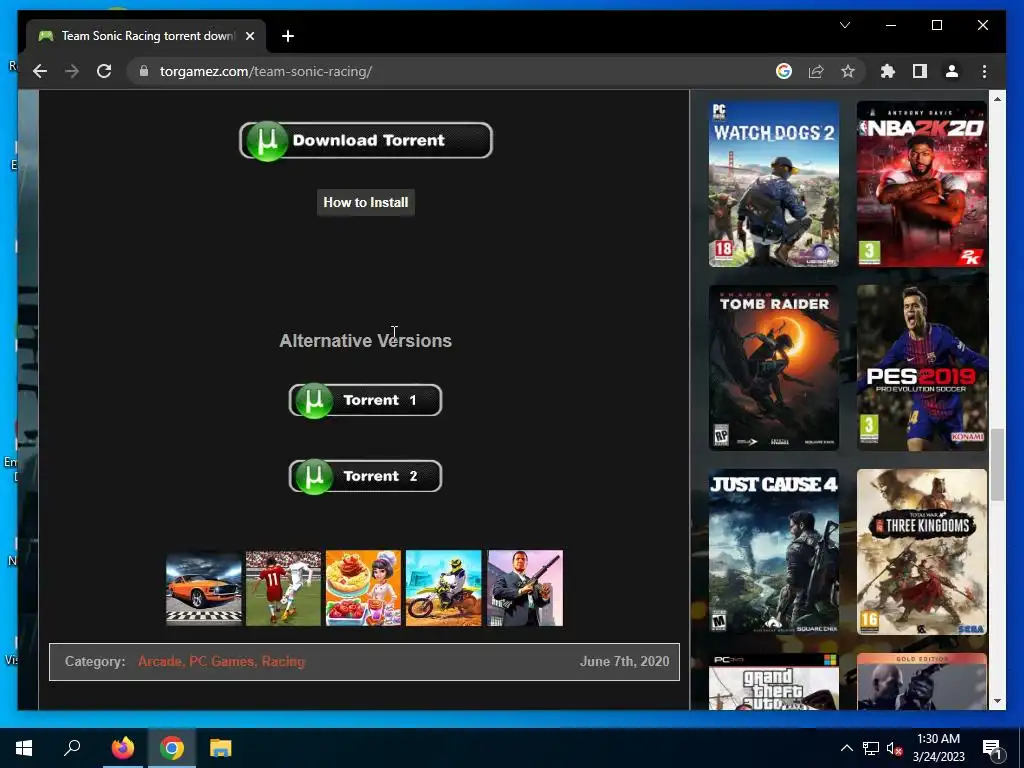The image size is (1024, 768).
Task: Close the Team Sonic Racing tab
Action: (x=249, y=36)
